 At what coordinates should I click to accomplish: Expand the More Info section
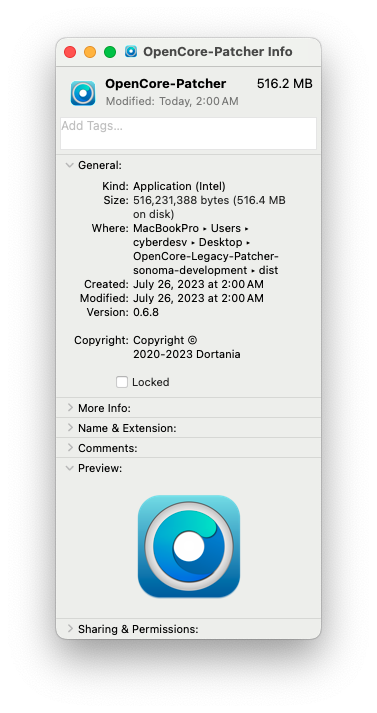pyautogui.click(x=70, y=408)
